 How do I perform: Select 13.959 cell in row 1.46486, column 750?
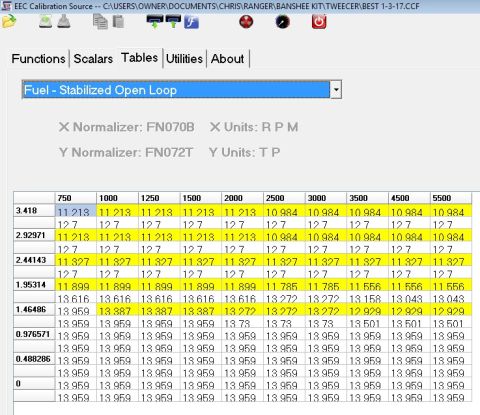click(76, 310)
